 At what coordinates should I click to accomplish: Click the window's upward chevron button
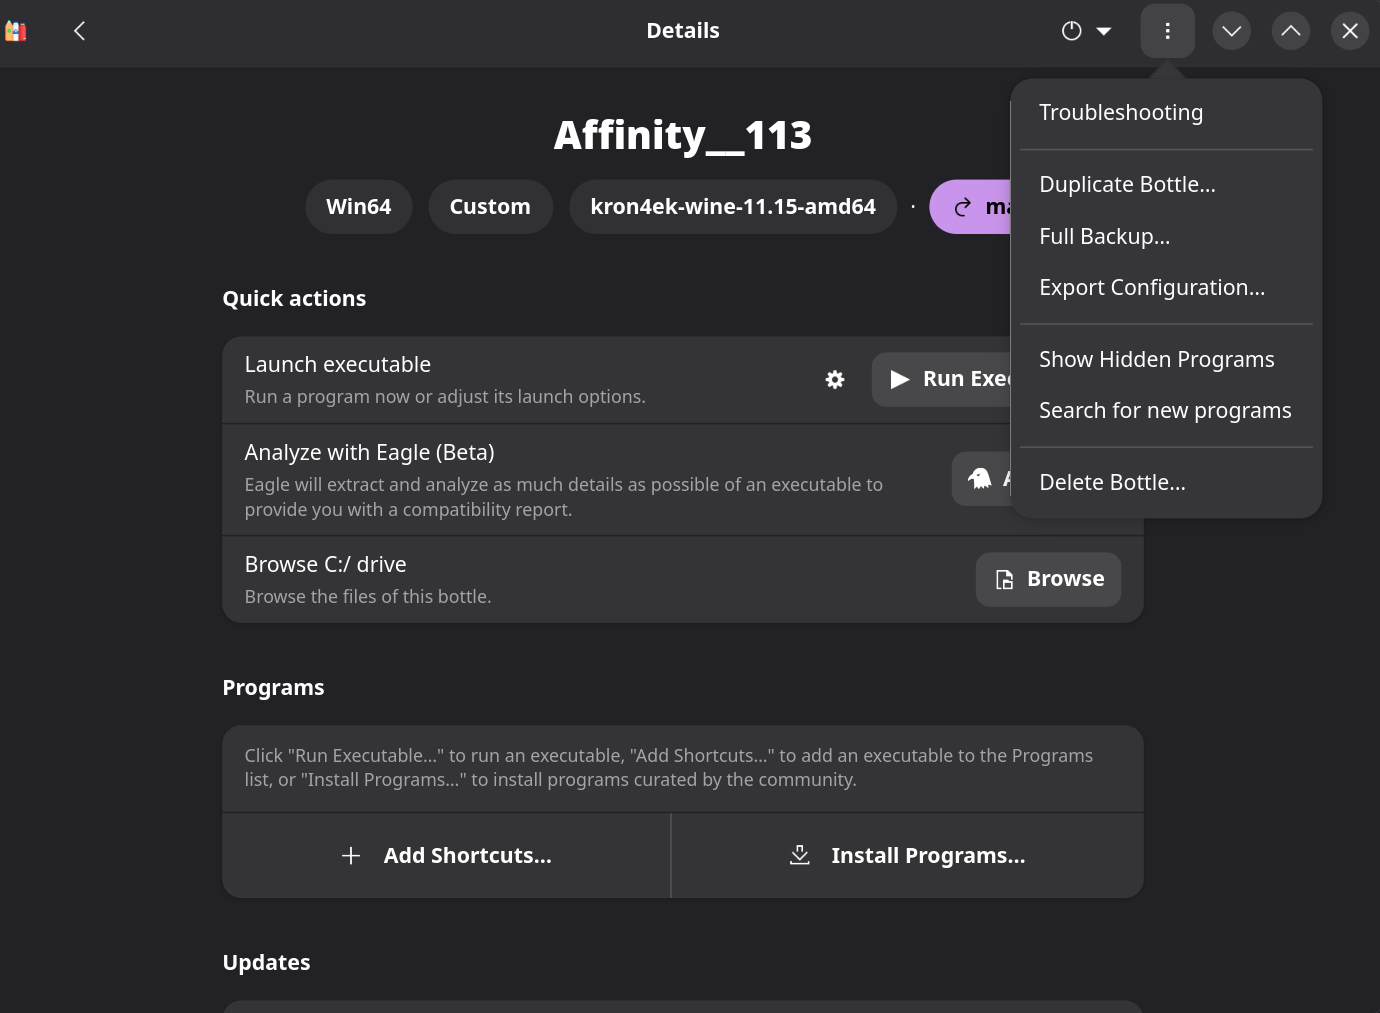(1291, 31)
